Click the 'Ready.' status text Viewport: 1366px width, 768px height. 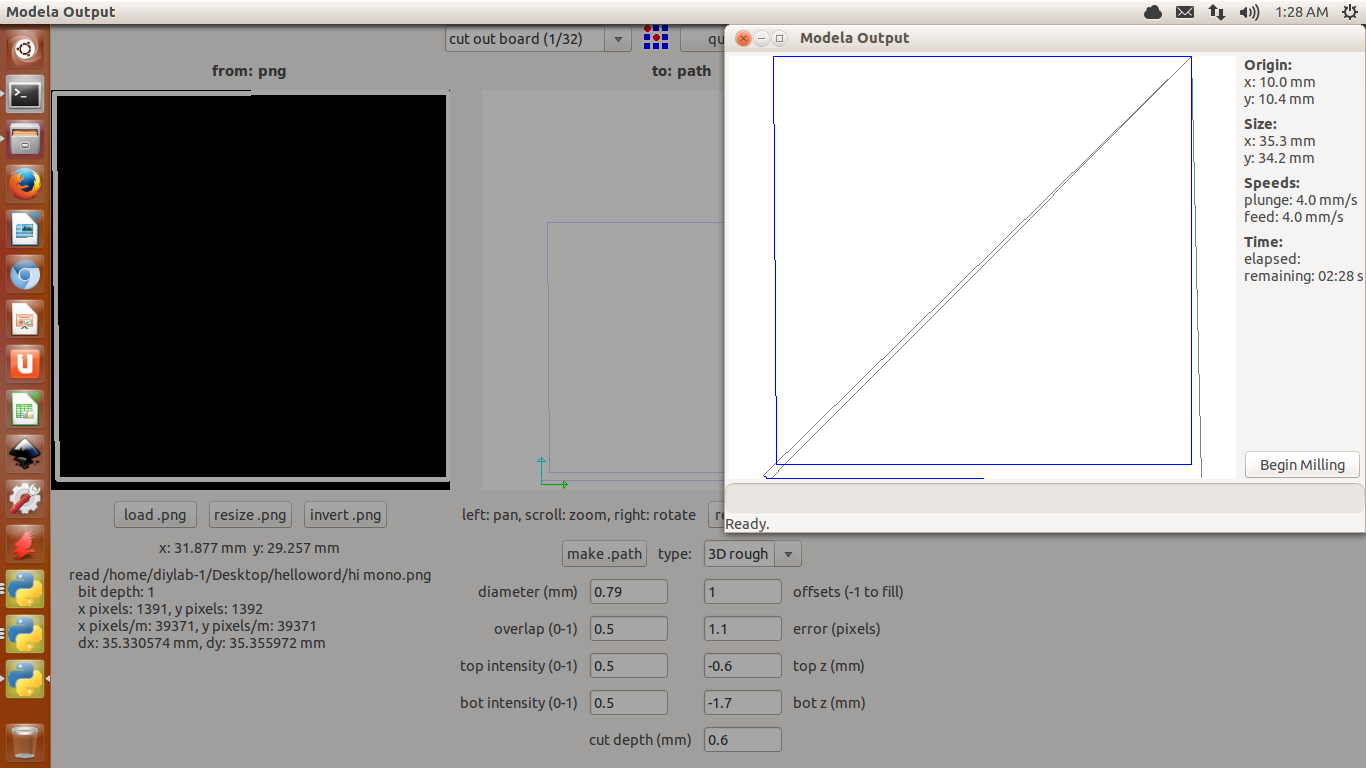[747, 524]
